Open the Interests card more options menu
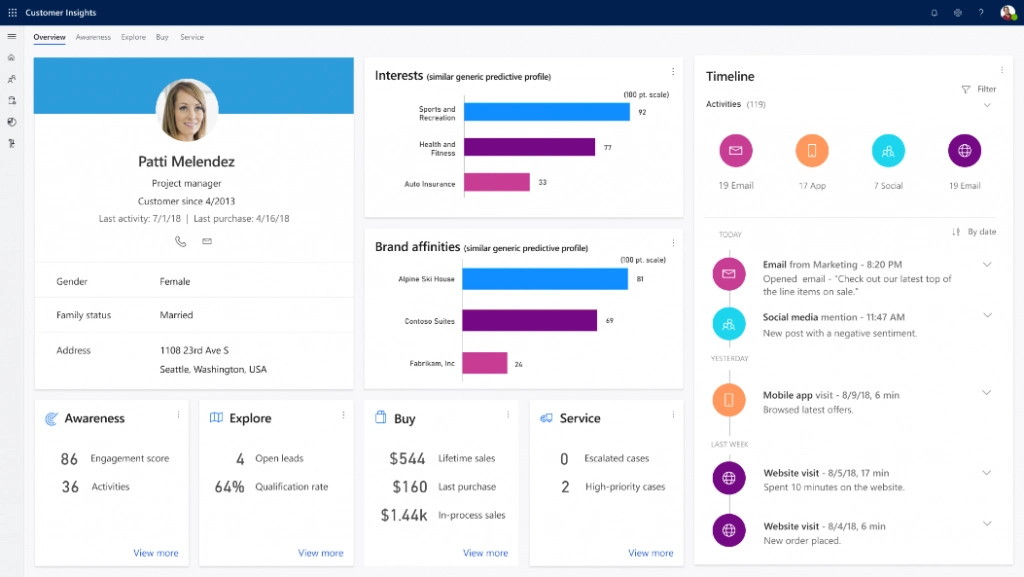 [x=673, y=72]
